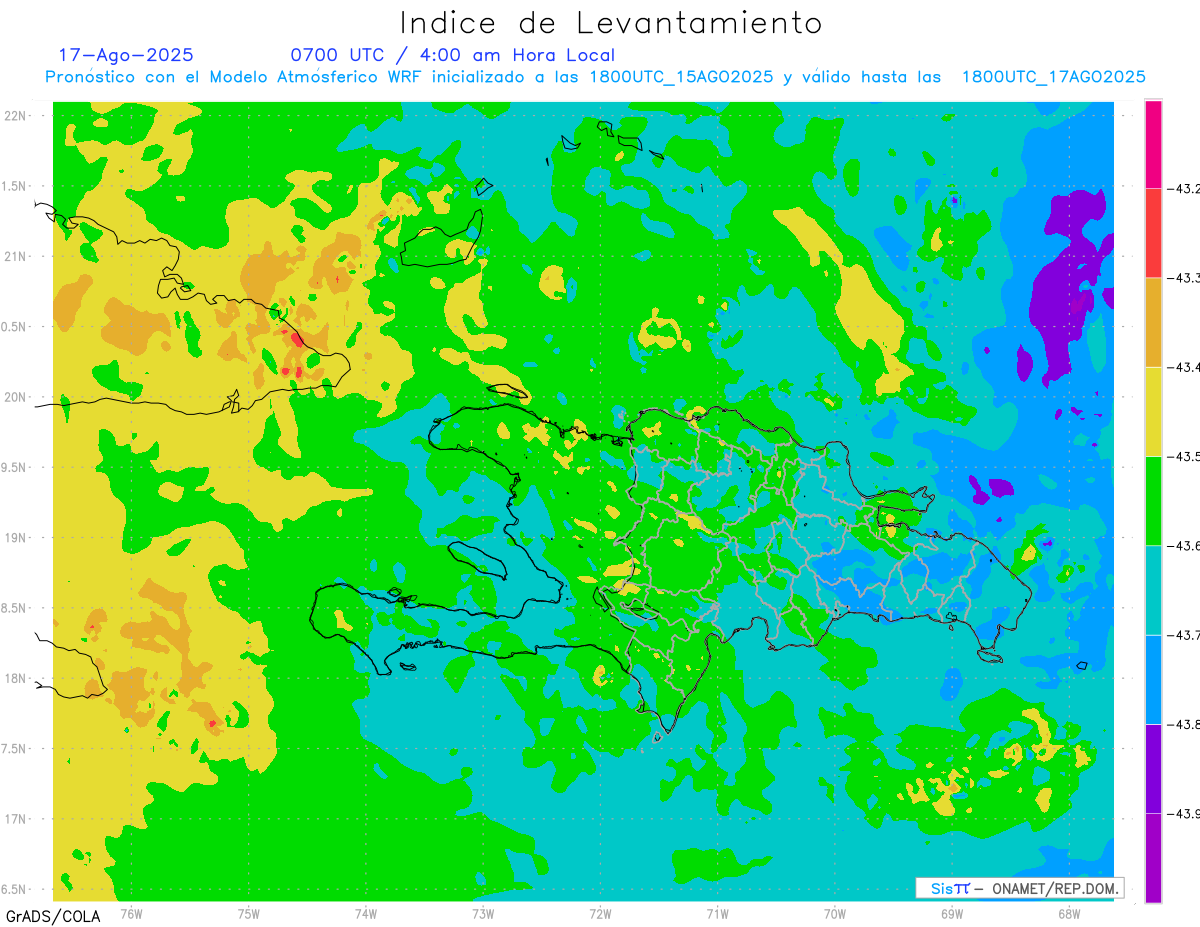Click the title "Indice de Levantamiento"
This screenshot has width=1200, height=927.
pyautogui.click(x=611, y=23)
